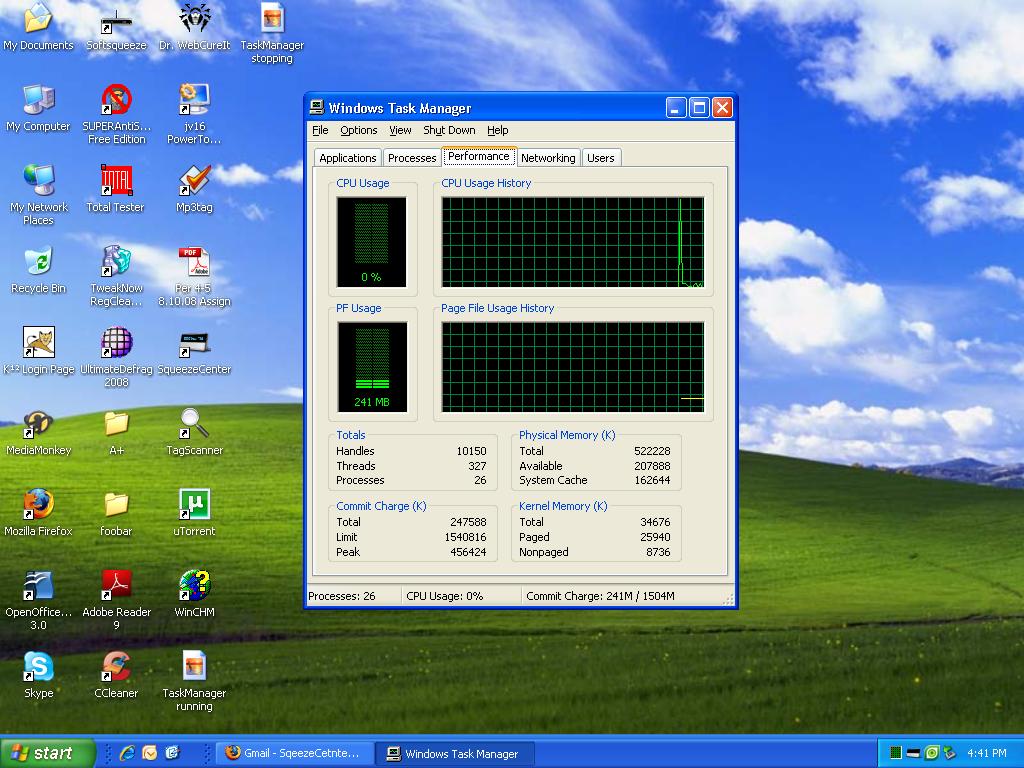Screen dimensions: 1024x768
Task: Select the uTorrent desktop shortcut
Action: click(194, 505)
